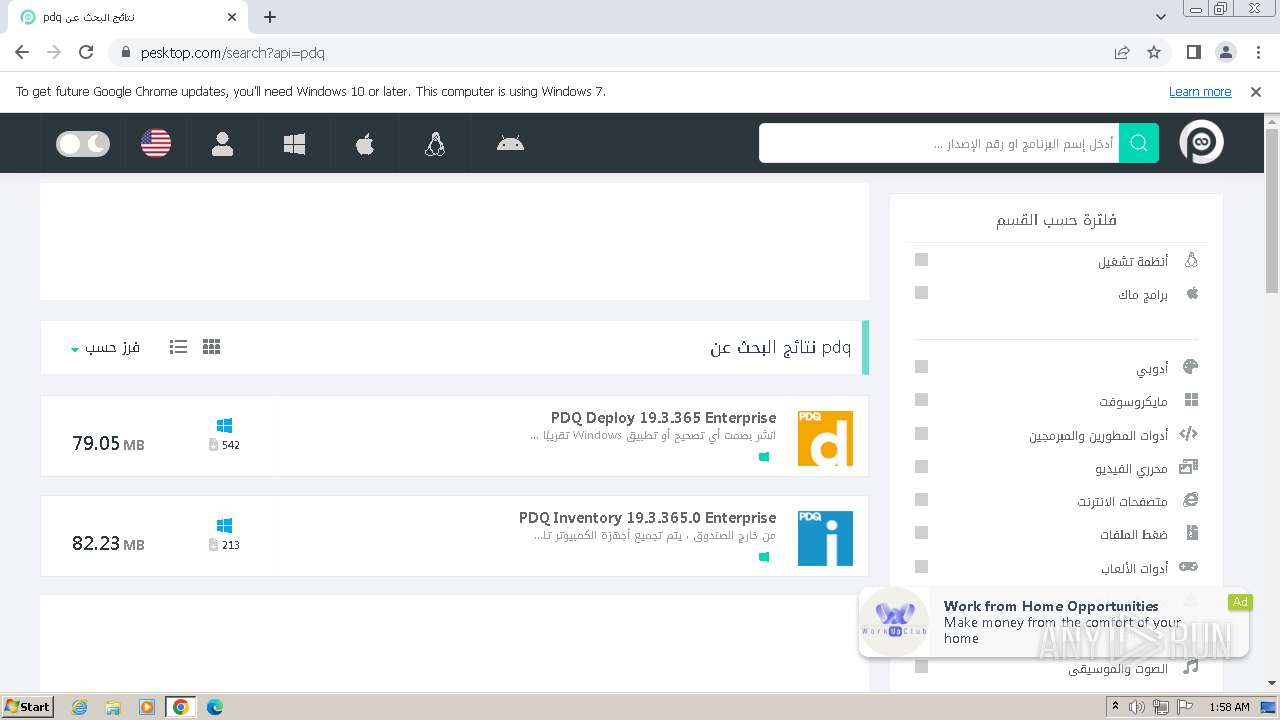The image size is (1280, 720).
Task: Toggle the dark mode switch
Action: click(x=83, y=144)
